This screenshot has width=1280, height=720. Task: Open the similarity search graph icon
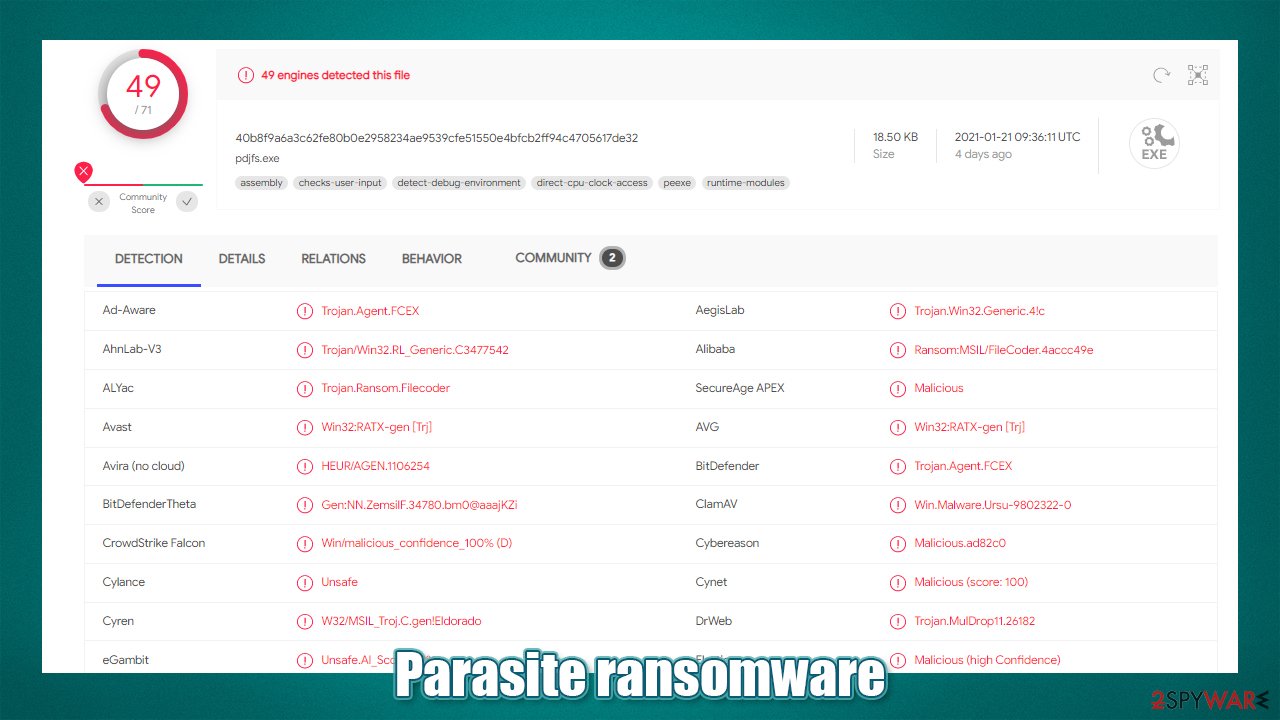[1197, 75]
